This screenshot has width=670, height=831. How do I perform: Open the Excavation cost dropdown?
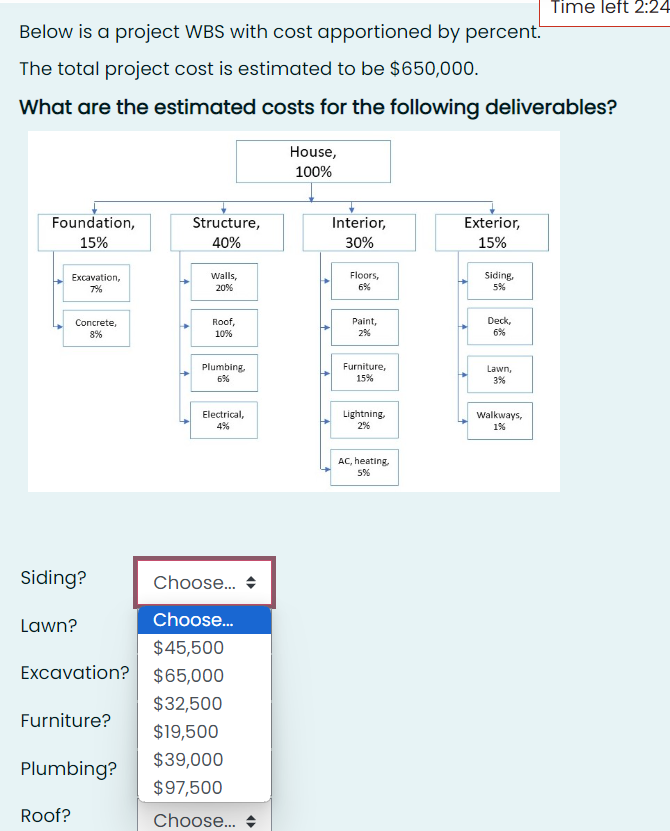(x=203, y=673)
